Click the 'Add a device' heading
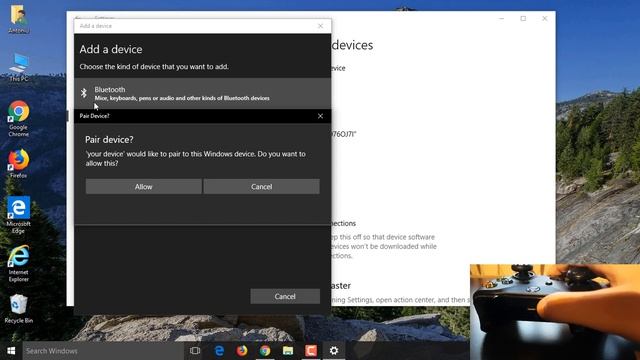640x360 pixels. point(111,49)
